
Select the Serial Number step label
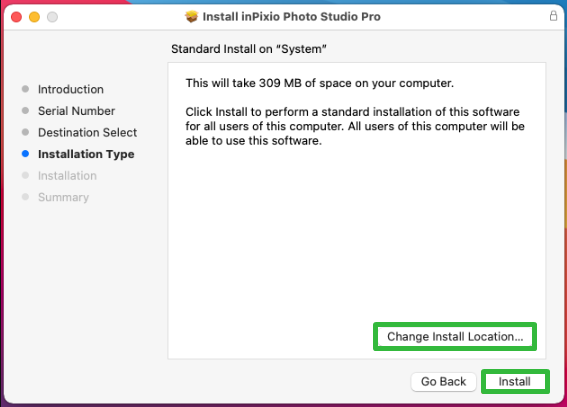point(77,111)
